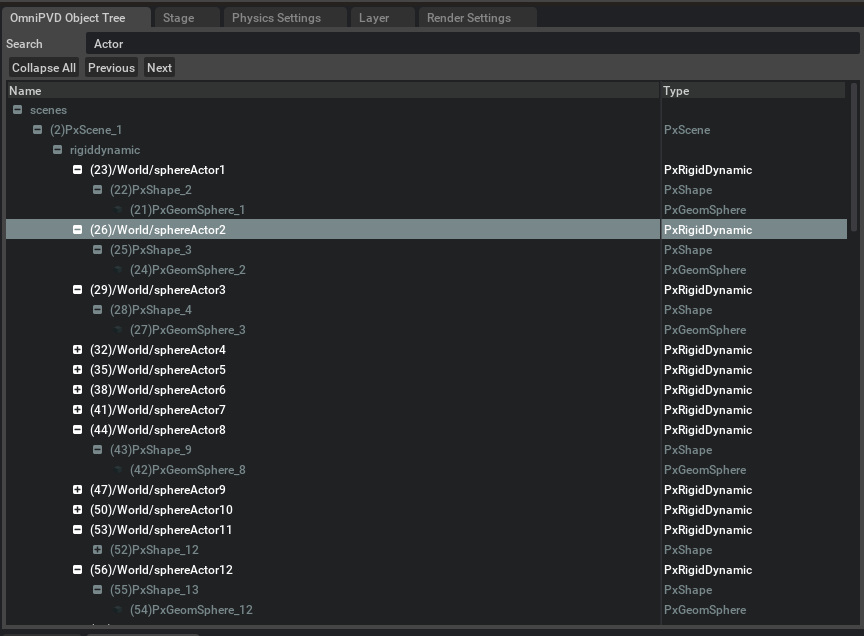This screenshot has width=864, height=636.
Task: Collapse the (26)/World/sphereActor2 node
Action: click(x=77, y=230)
